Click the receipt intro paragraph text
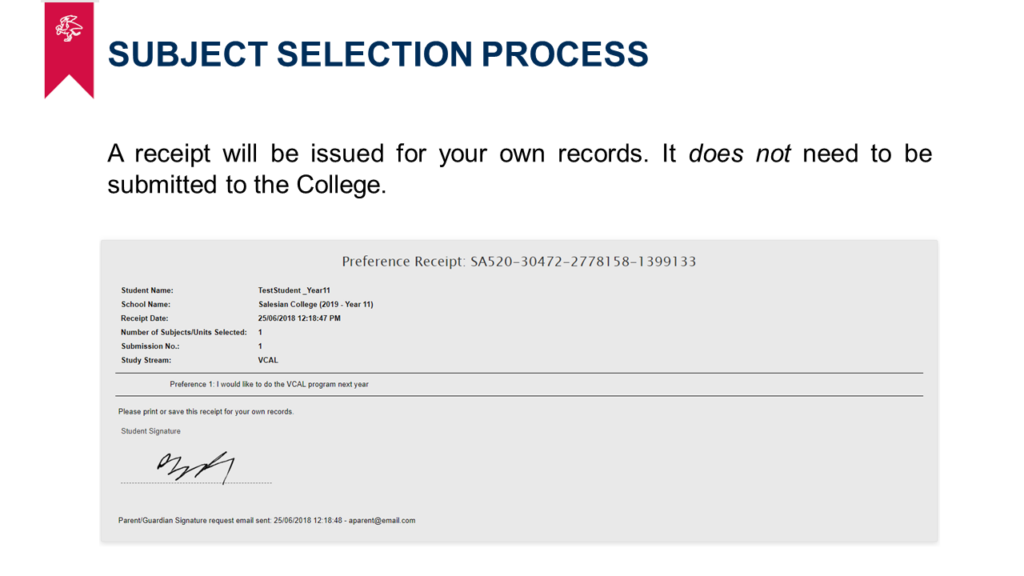The width and height of the screenshot is (1024, 576). [x=519, y=169]
